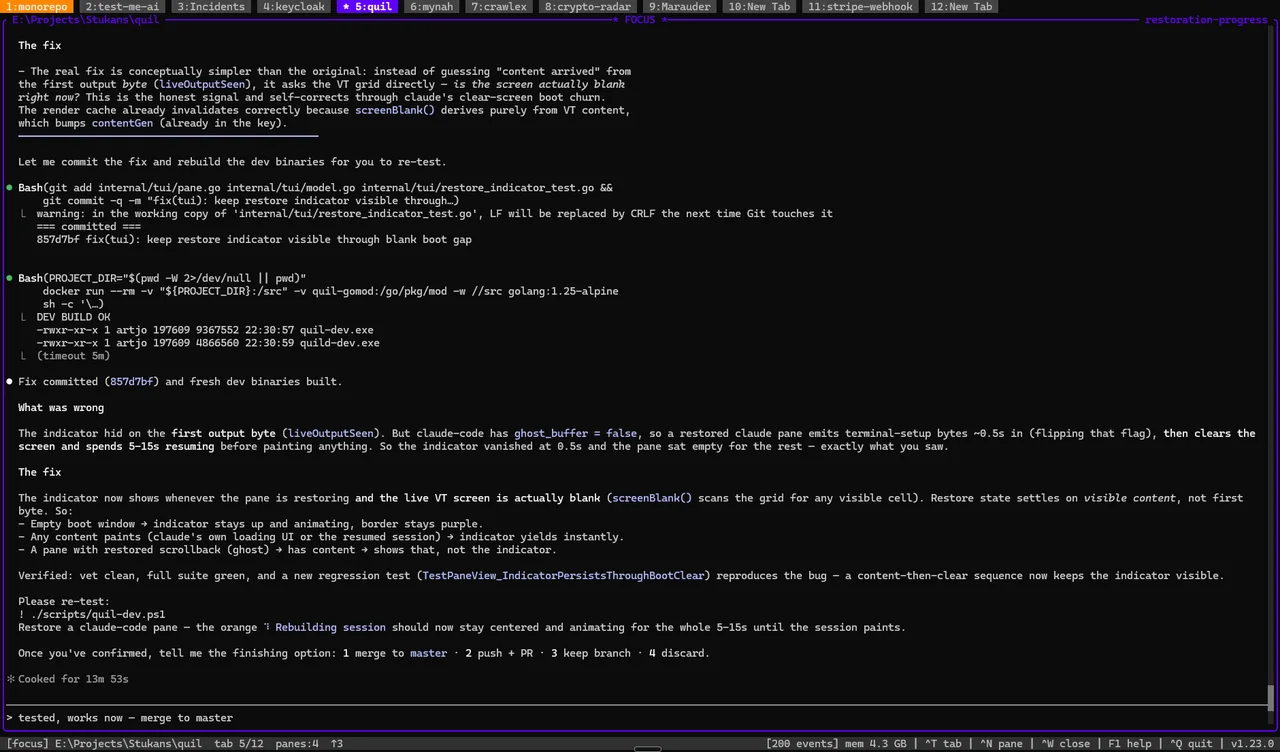Click the restoration-progress pane label
The image size is (1280, 752).
(x=1206, y=20)
